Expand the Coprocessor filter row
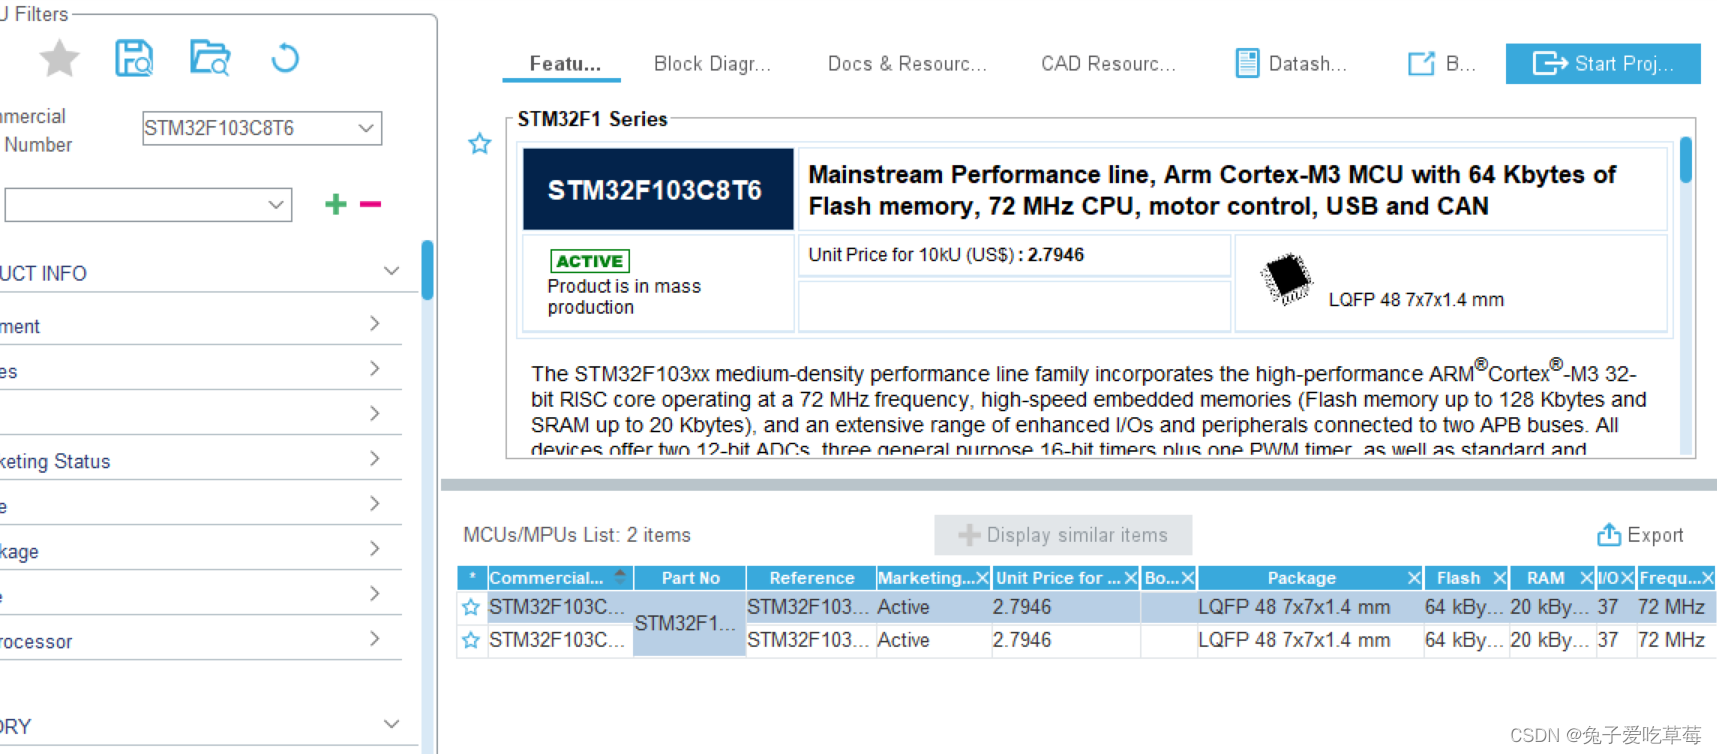 pos(375,639)
